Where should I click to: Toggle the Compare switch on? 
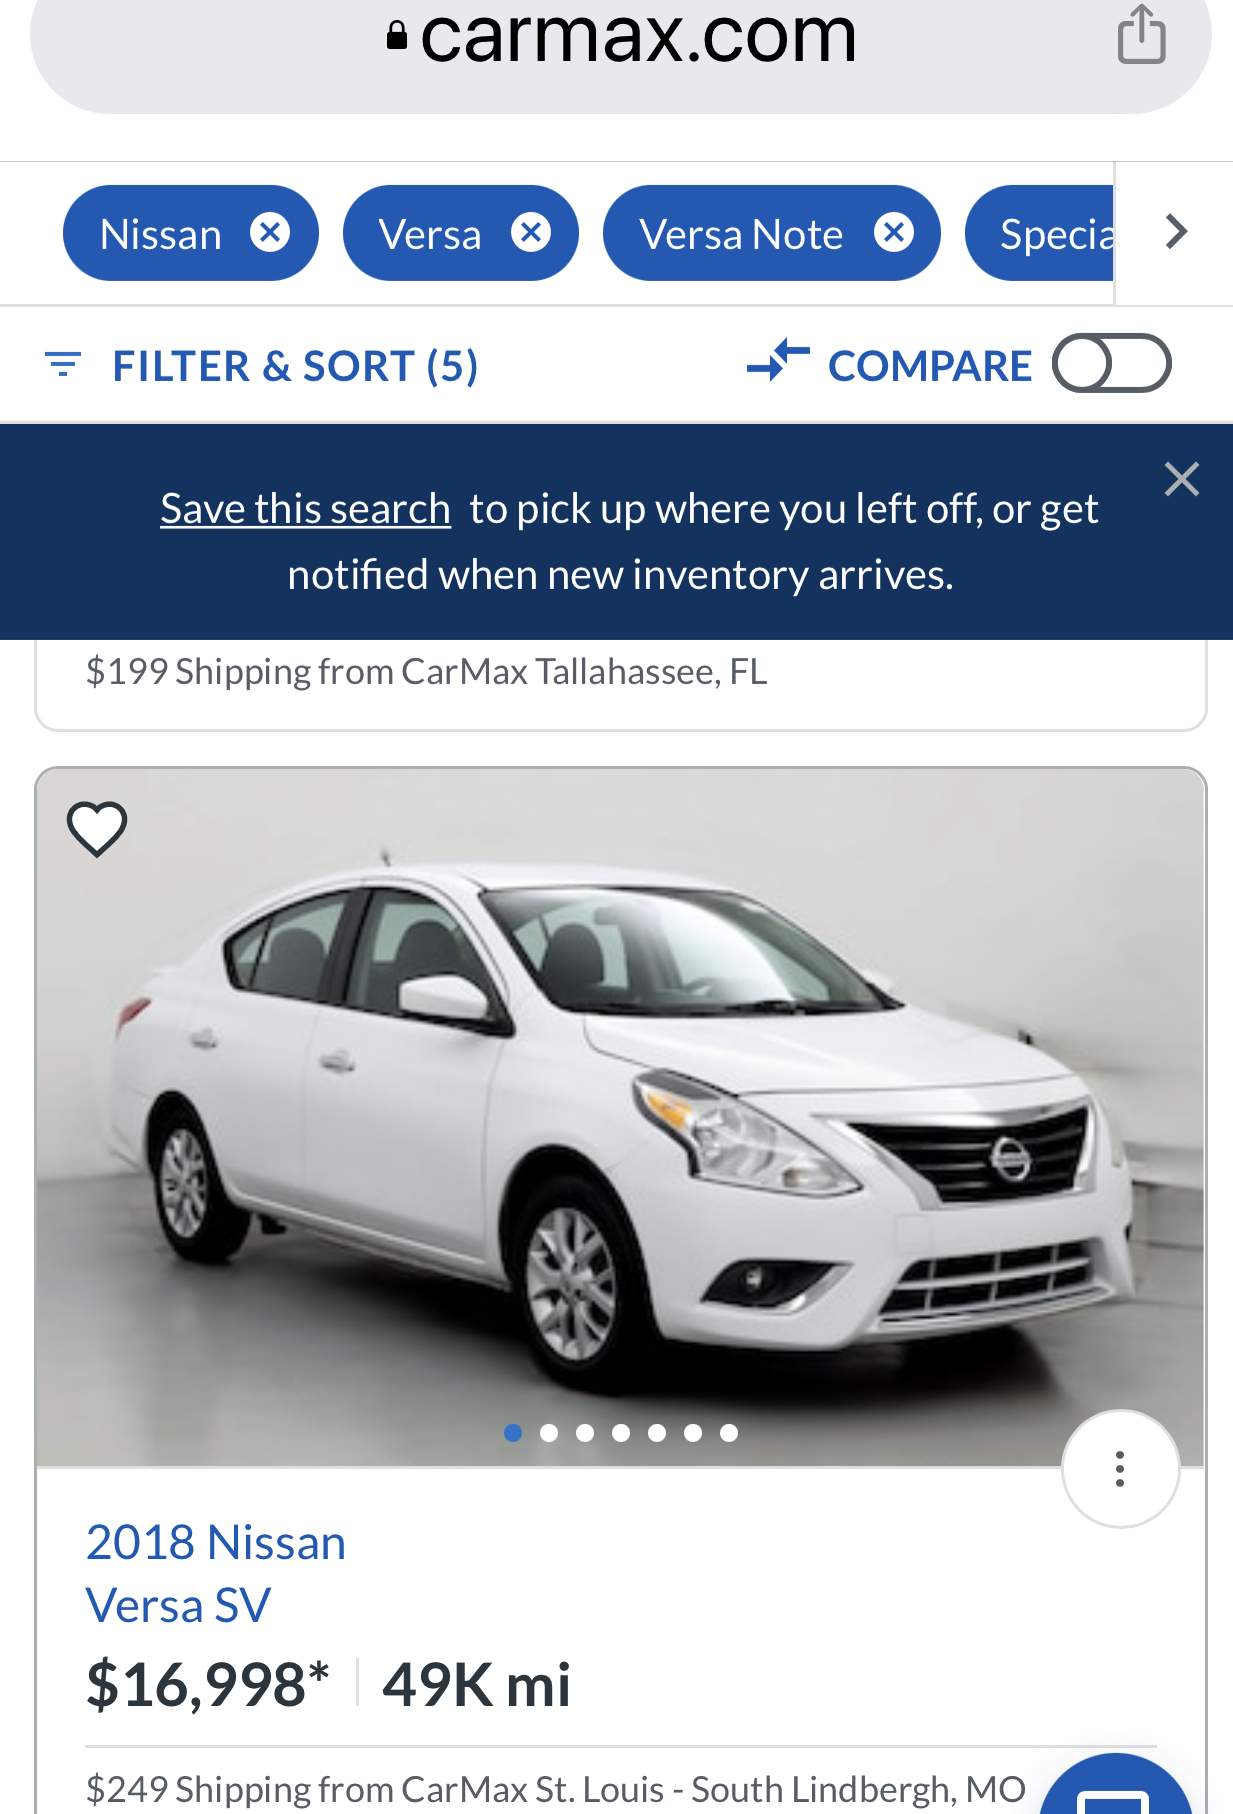point(1111,363)
